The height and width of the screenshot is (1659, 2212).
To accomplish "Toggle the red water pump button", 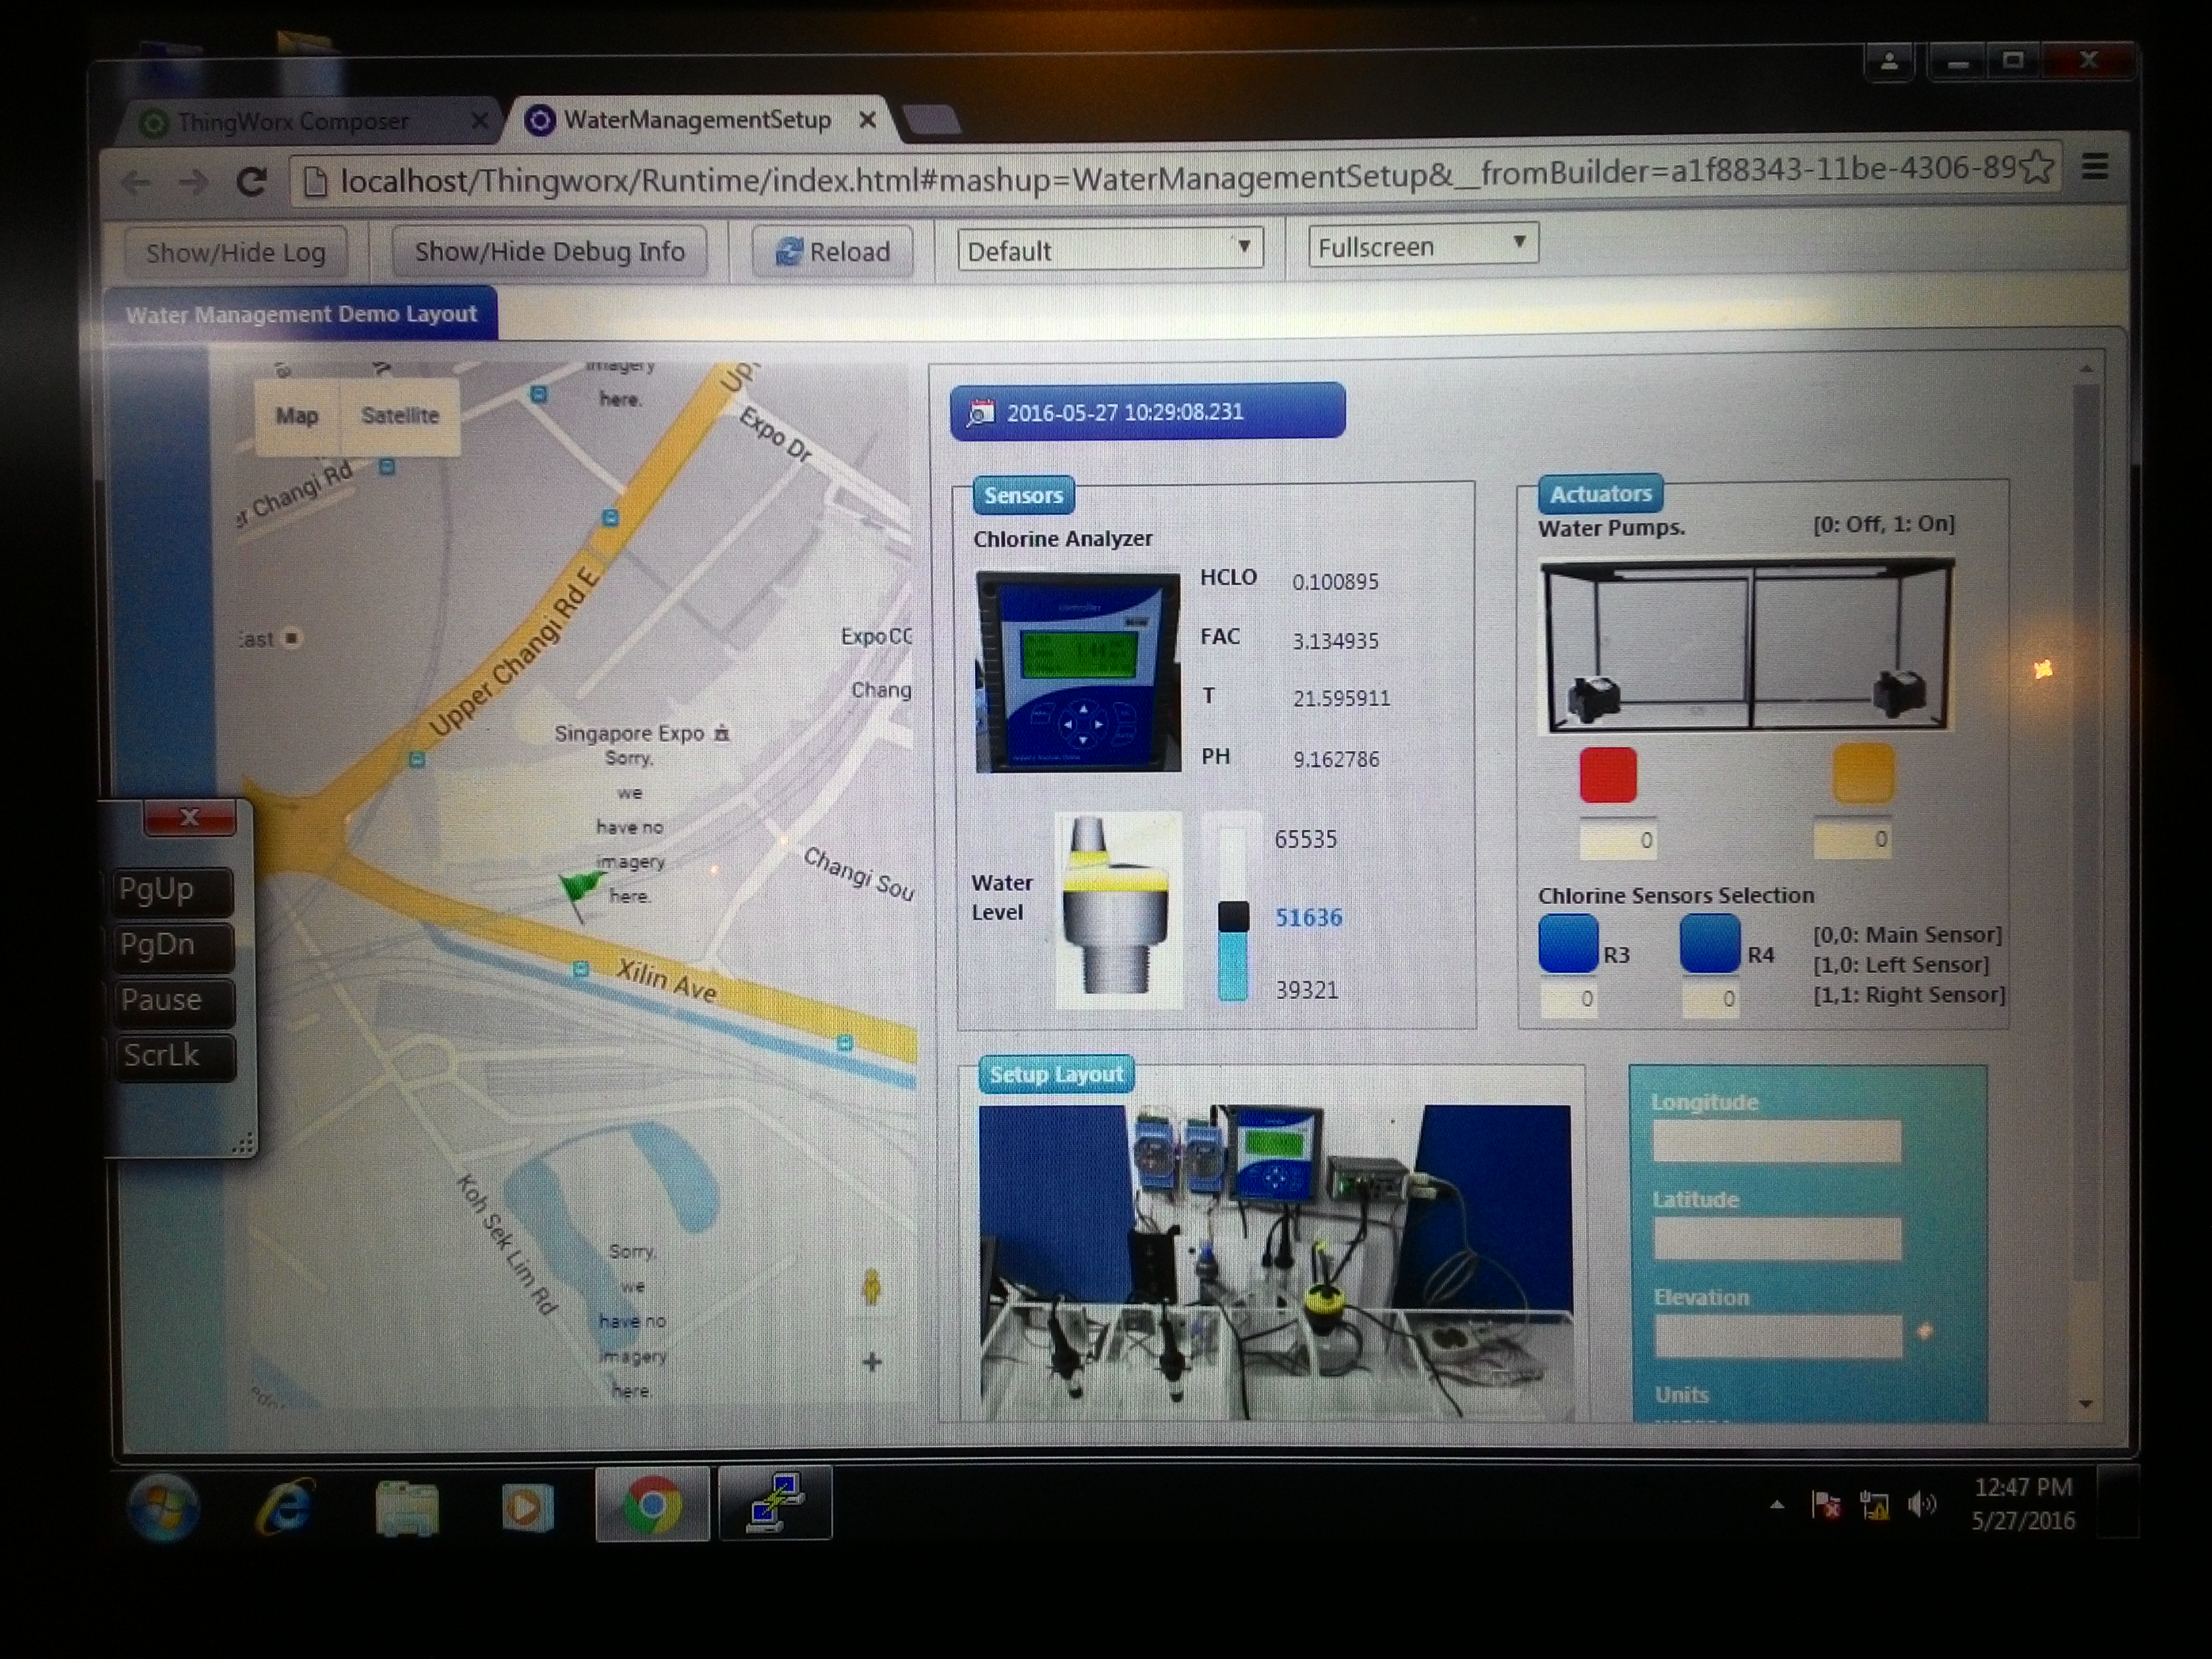I will pos(1608,774).
